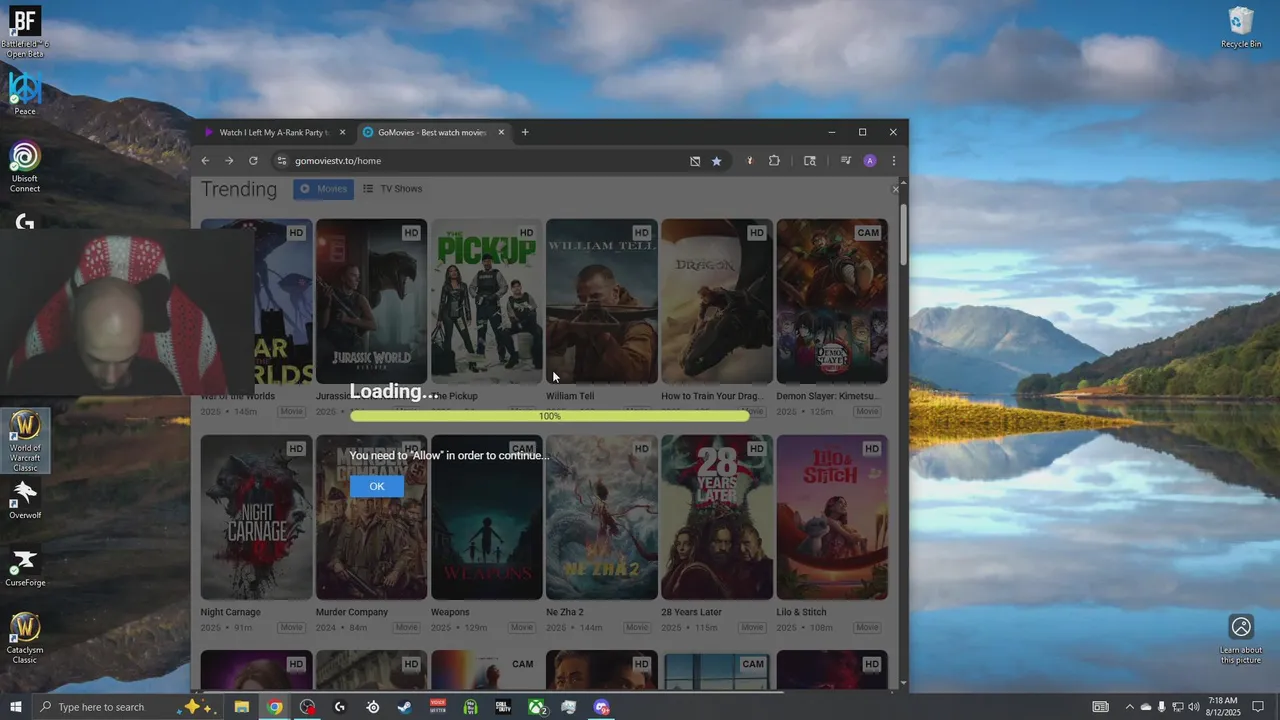Open Logitech G HUB taskbar icon
This screenshot has width=1280, height=720.
[340, 707]
